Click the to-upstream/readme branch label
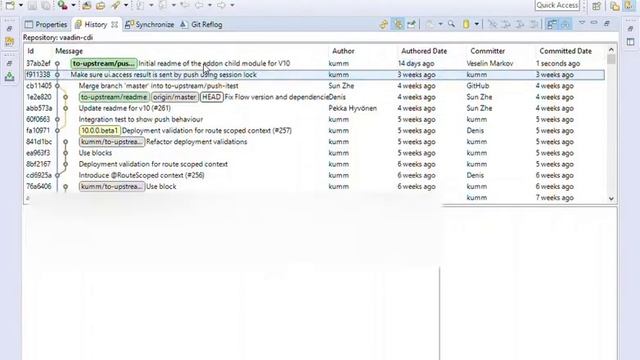Screen dimensions: 640x360 coord(114,97)
